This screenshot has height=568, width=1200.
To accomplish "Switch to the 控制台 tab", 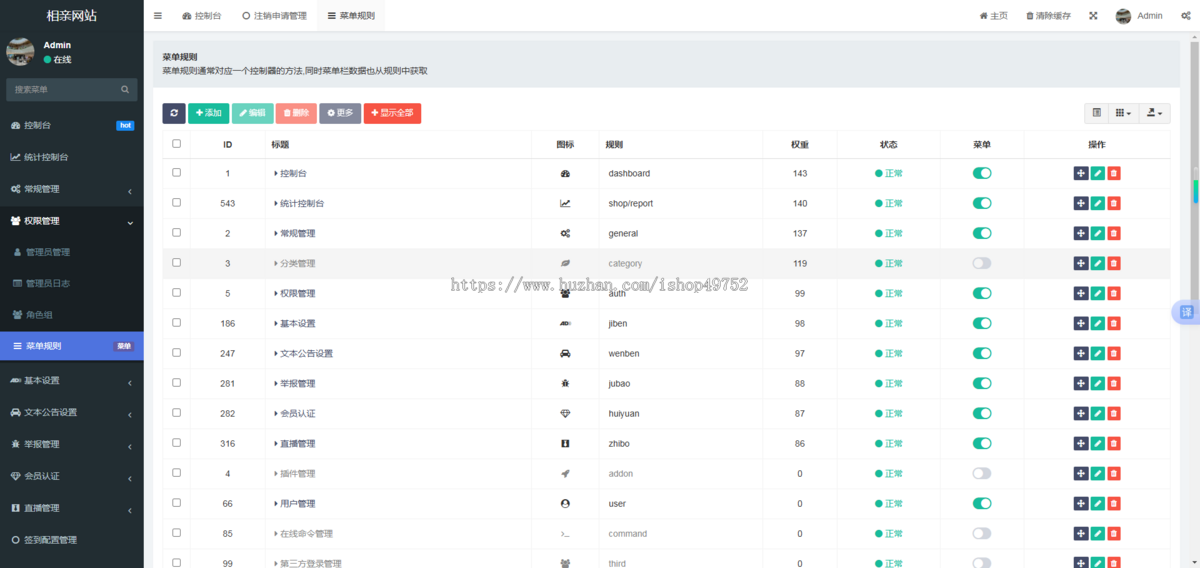I will pyautogui.click(x=202, y=16).
